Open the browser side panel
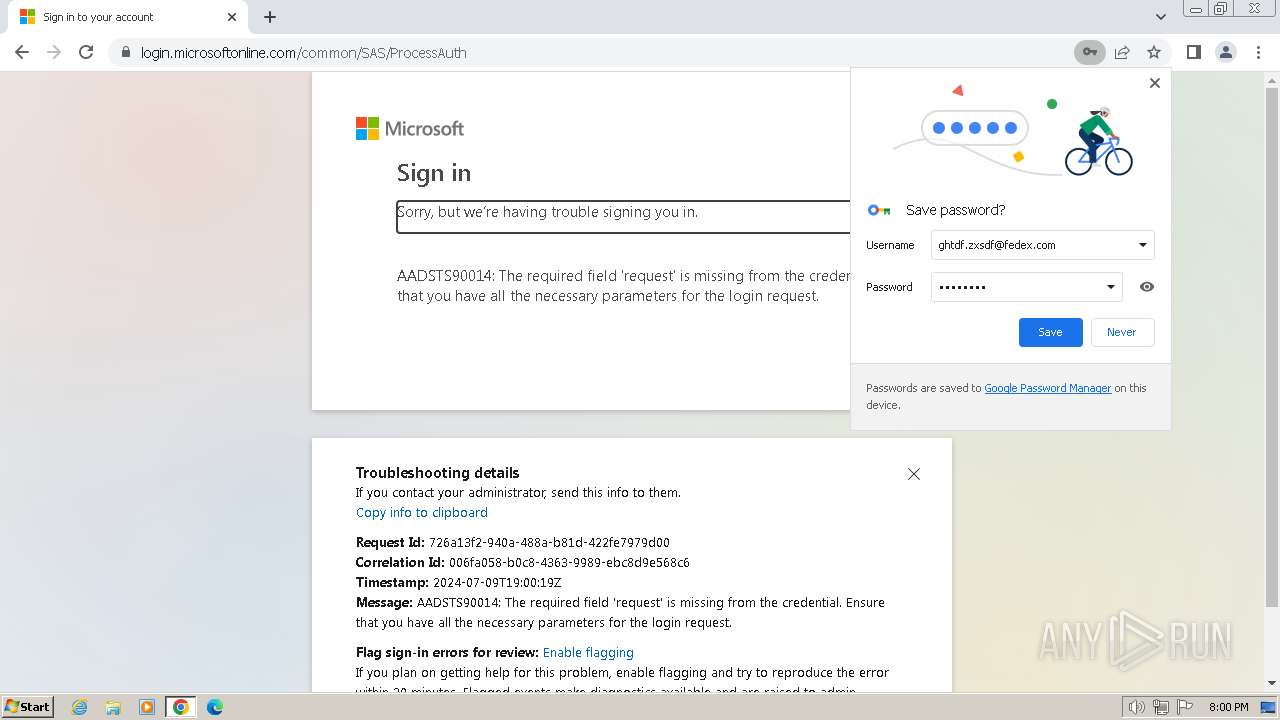1280x720 pixels. [1193, 52]
